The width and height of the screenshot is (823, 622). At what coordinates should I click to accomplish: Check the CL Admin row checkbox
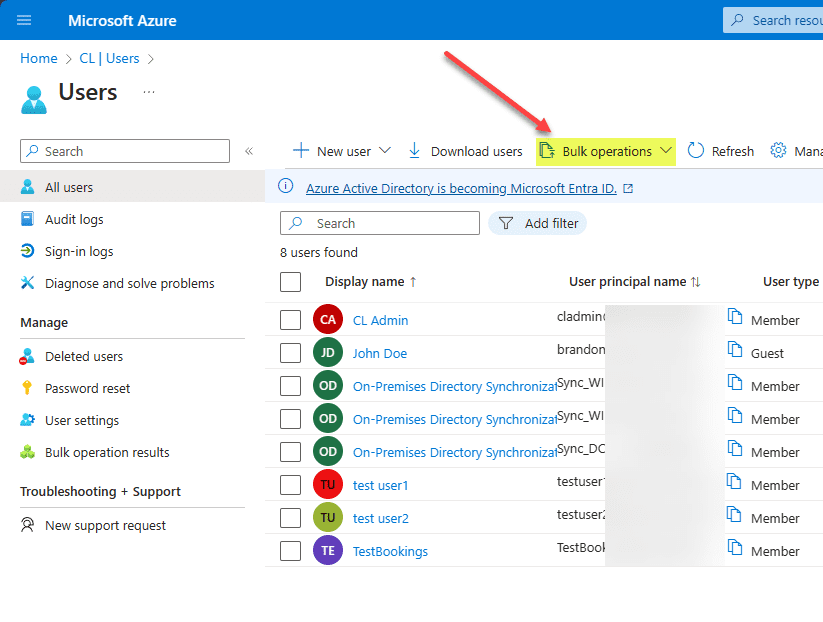pyautogui.click(x=290, y=320)
